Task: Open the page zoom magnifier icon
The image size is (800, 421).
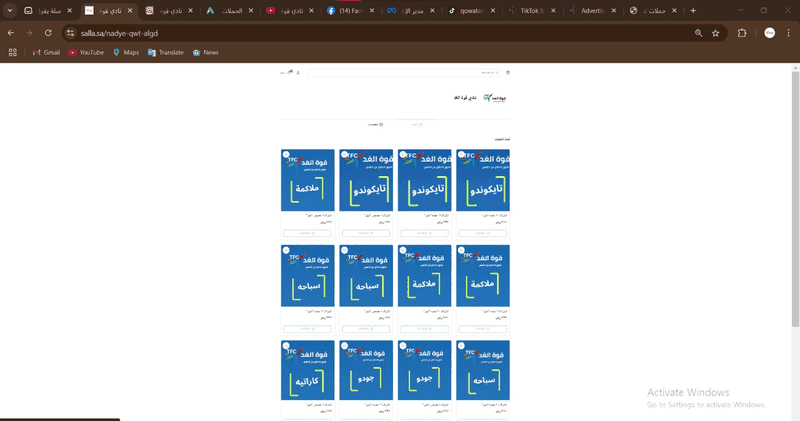Action: (698, 33)
